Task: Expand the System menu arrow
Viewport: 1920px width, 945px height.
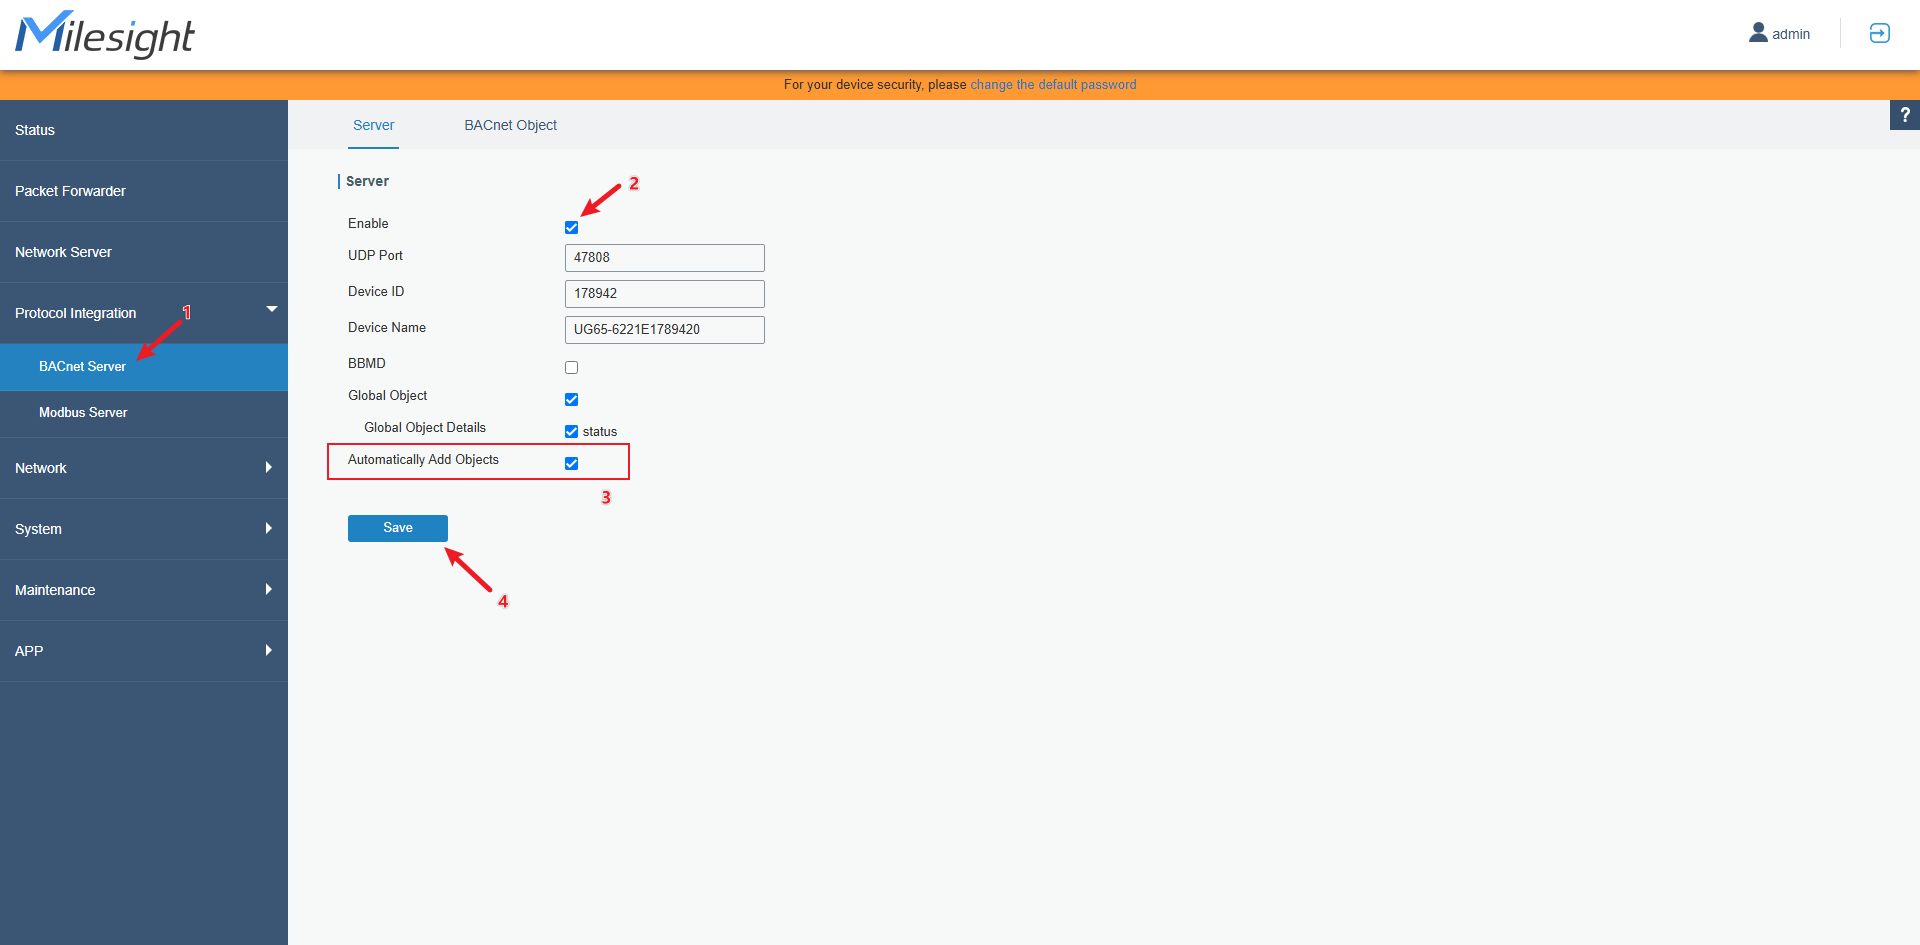Action: pos(268,528)
